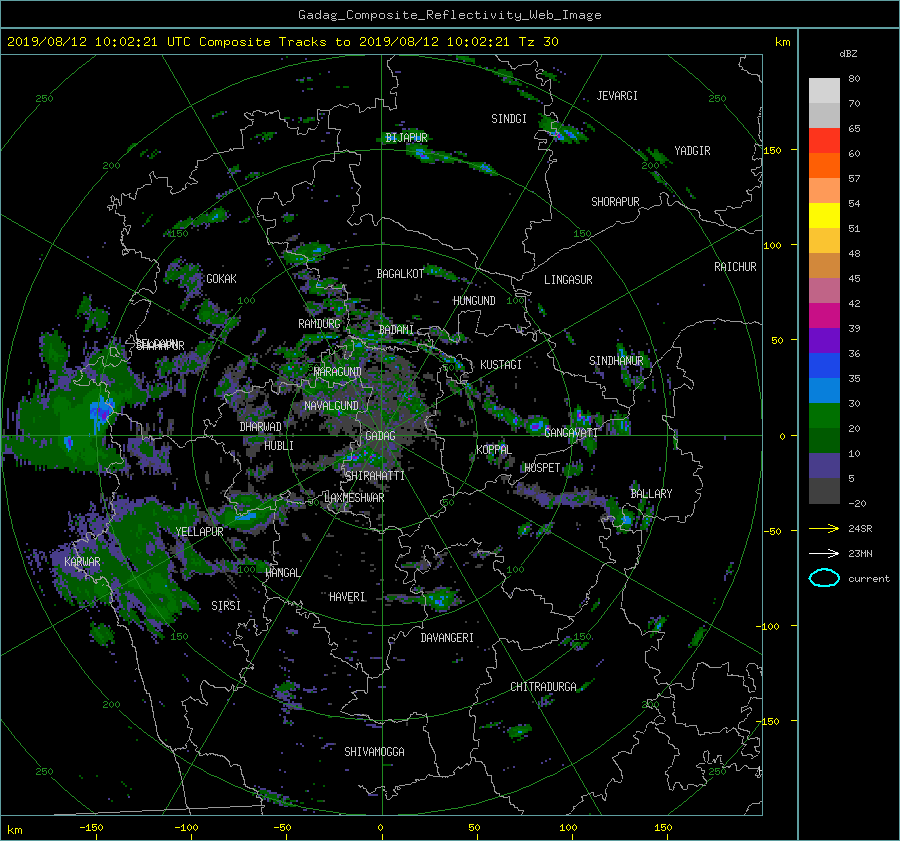Pick the magenta 39-42 dBZ legend swatch

coord(824,316)
